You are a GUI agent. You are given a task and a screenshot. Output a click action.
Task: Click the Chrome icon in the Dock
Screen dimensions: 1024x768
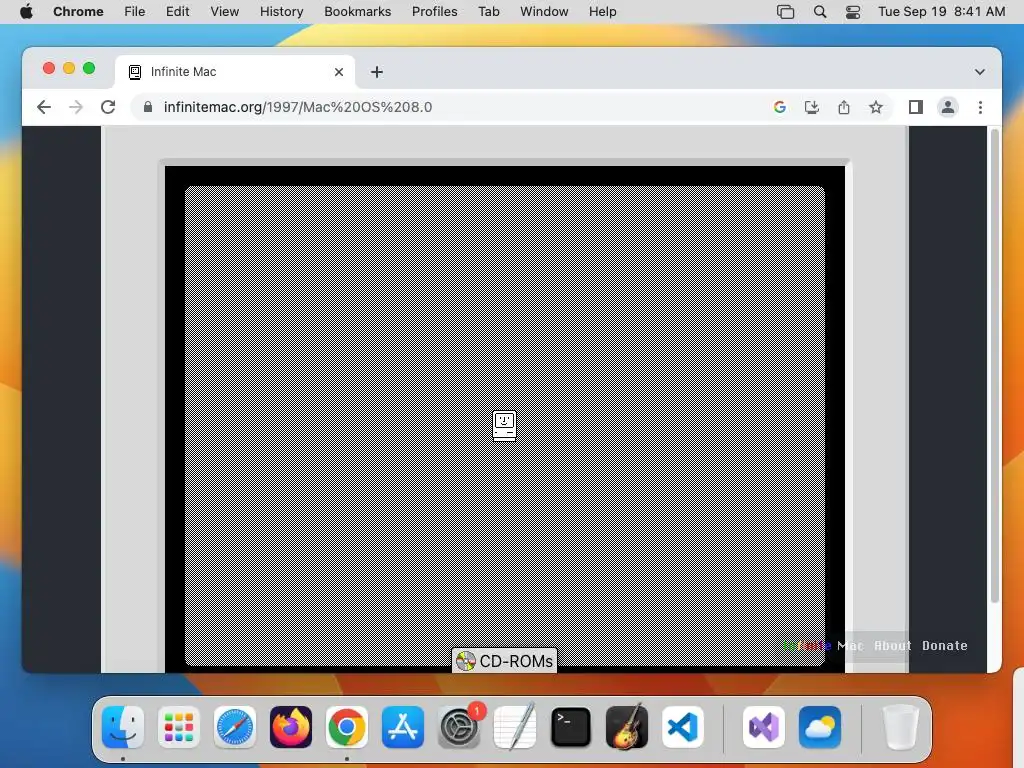[347, 727]
